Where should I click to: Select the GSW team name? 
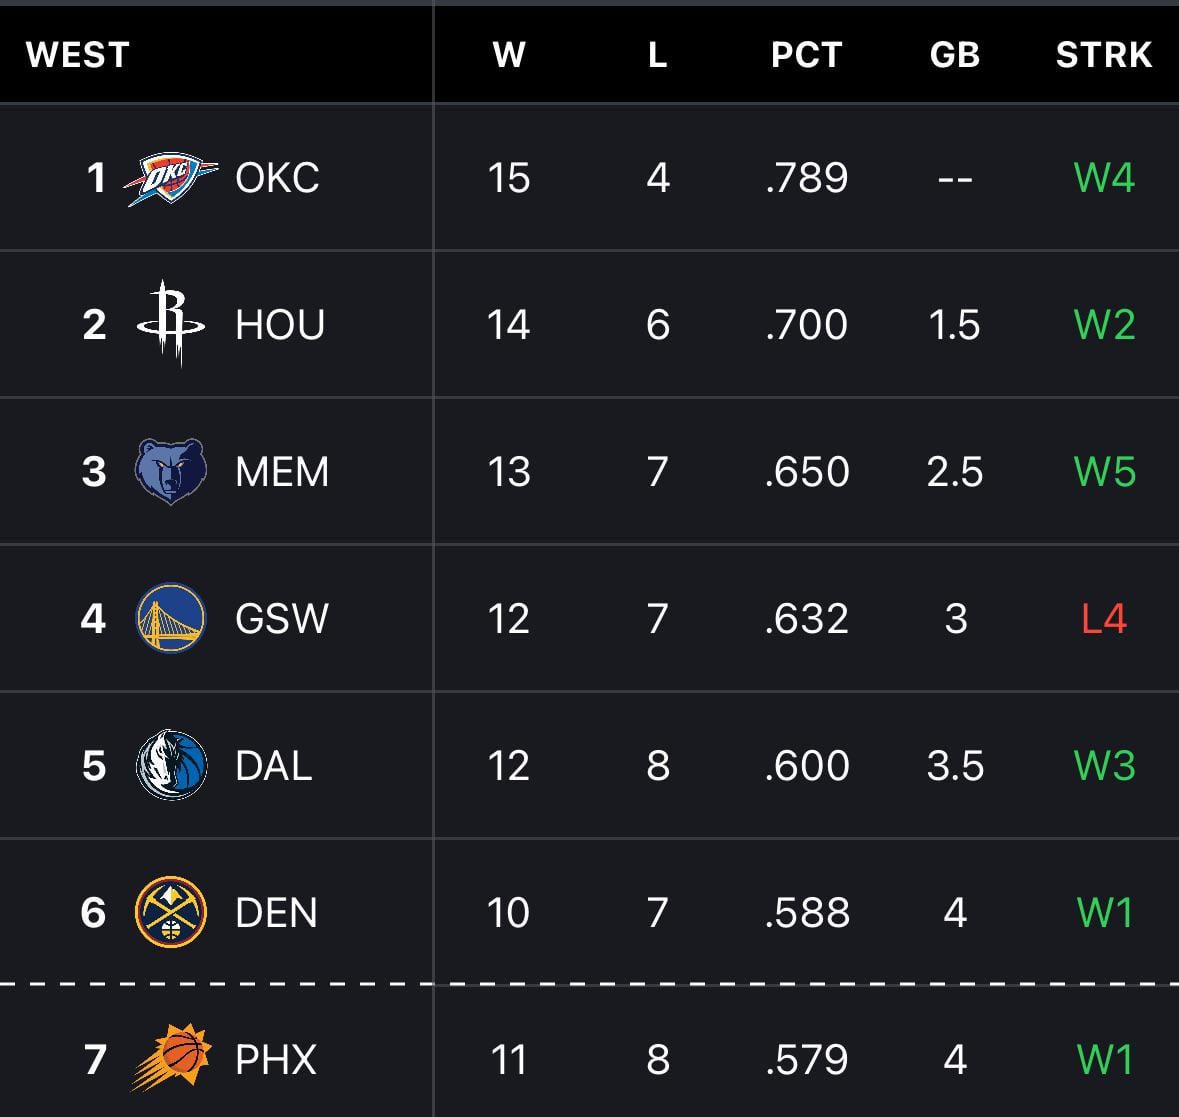pos(281,619)
